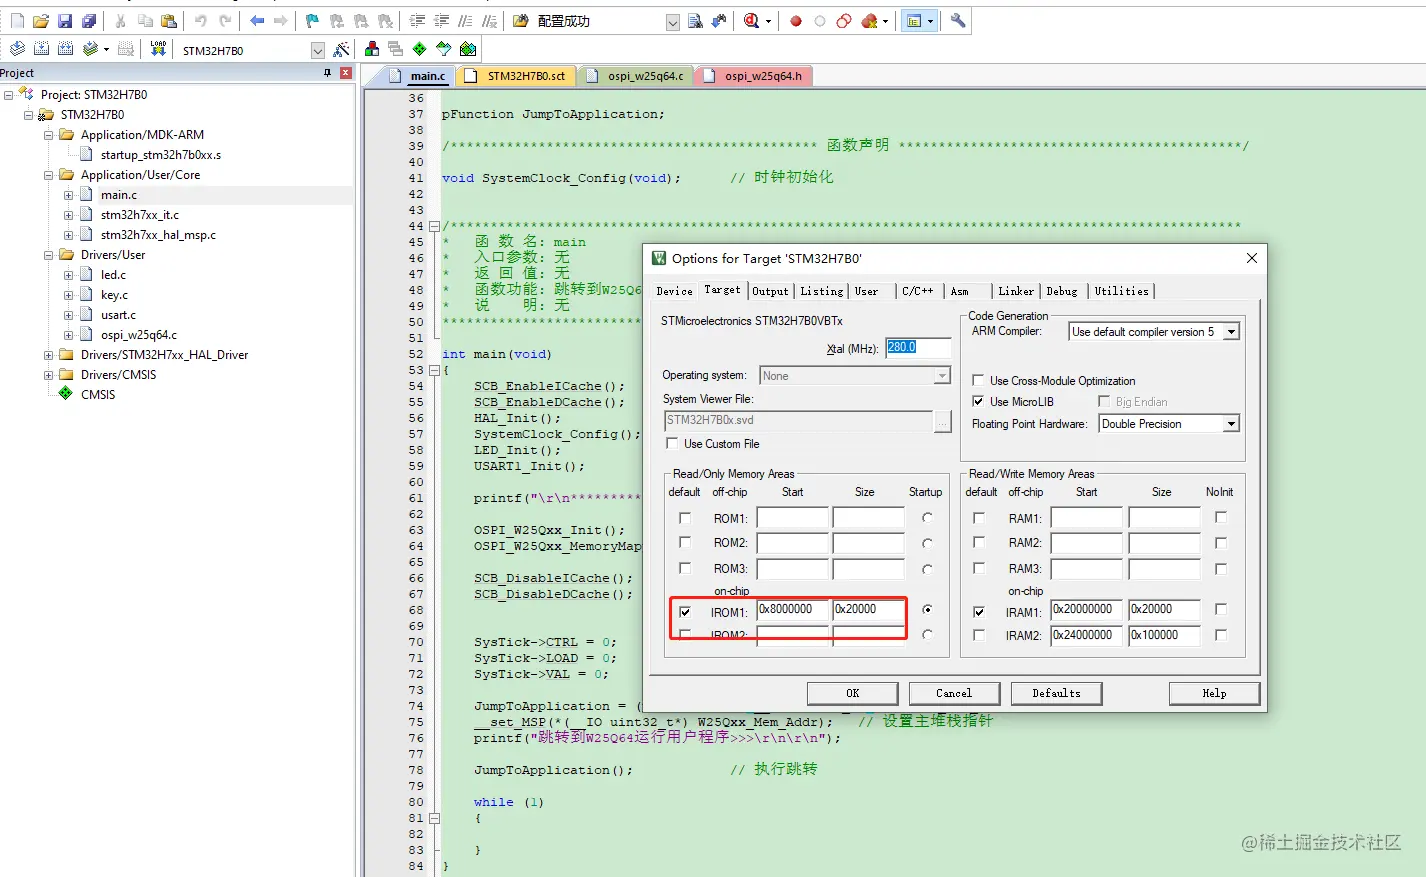Translate the current file
This screenshot has width=1426, height=877.
(x=17, y=49)
